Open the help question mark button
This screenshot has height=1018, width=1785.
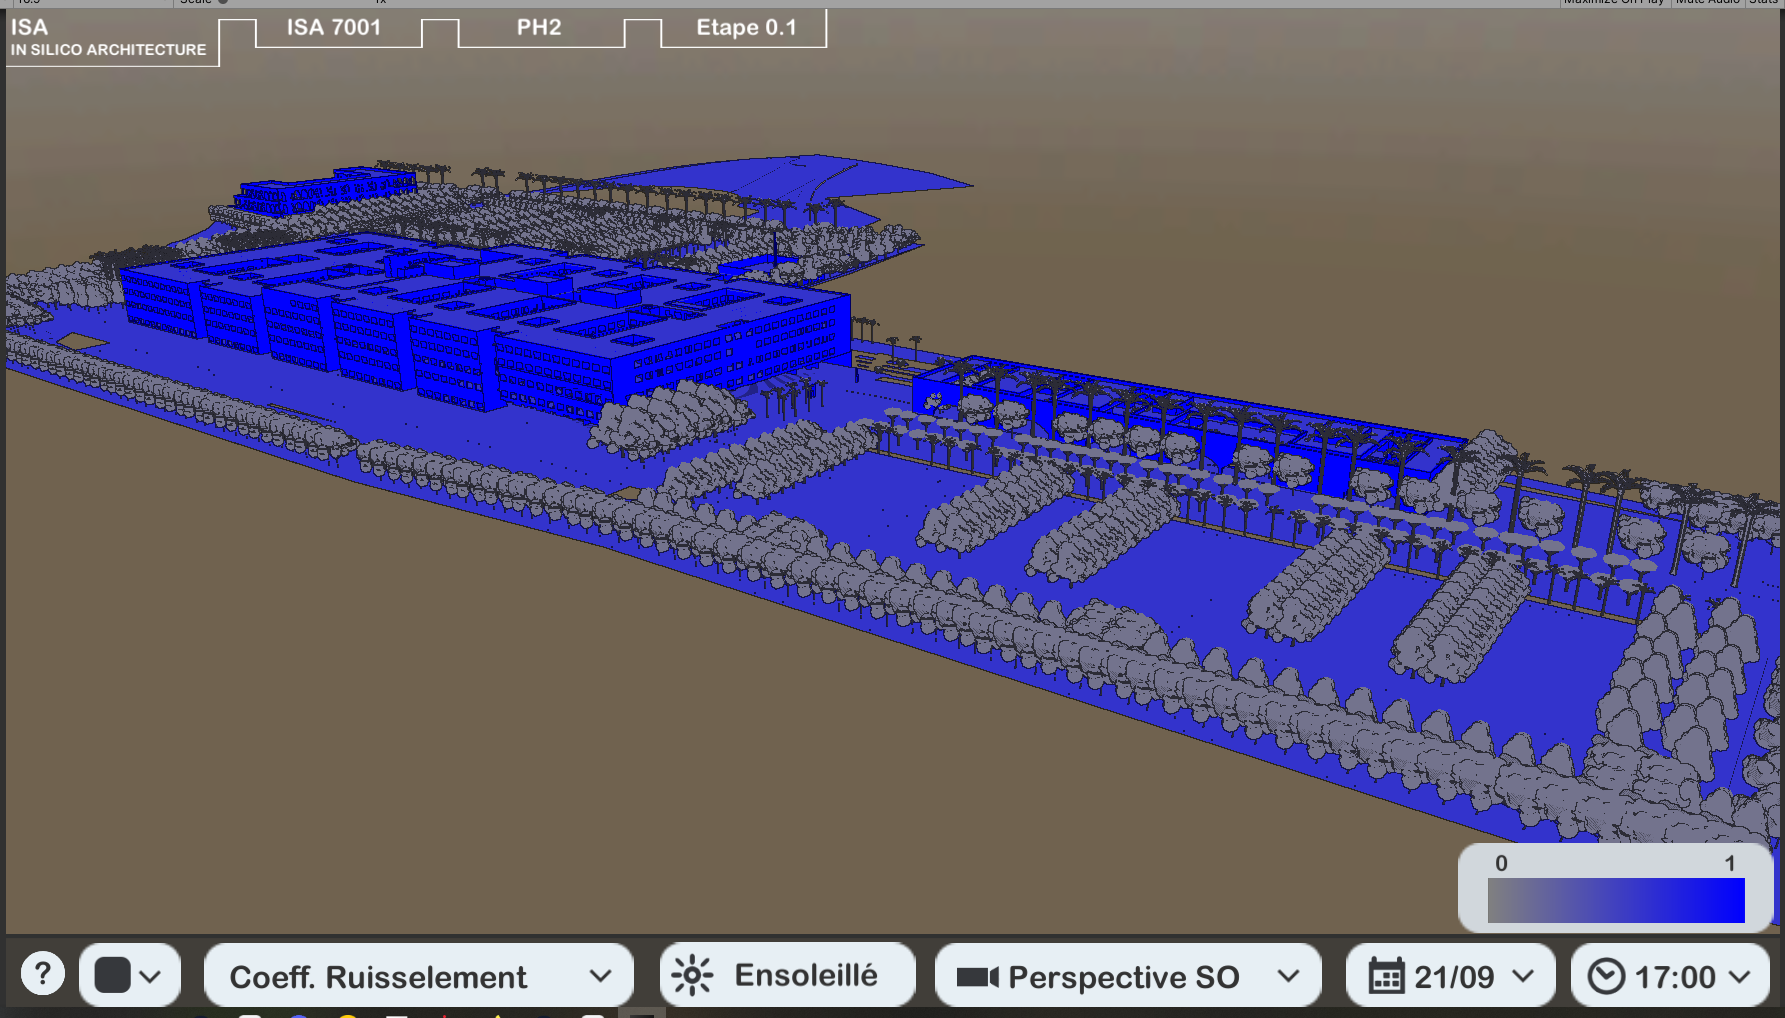(43, 974)
